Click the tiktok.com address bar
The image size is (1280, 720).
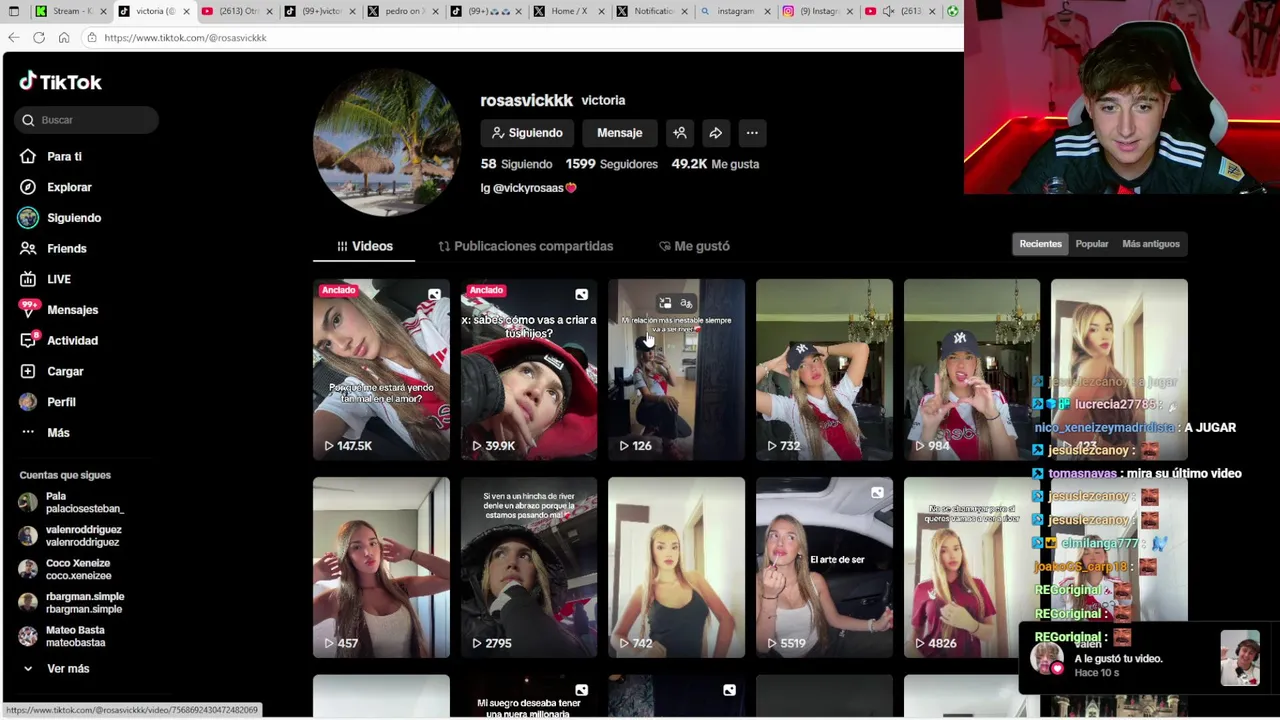click(520, 38)
